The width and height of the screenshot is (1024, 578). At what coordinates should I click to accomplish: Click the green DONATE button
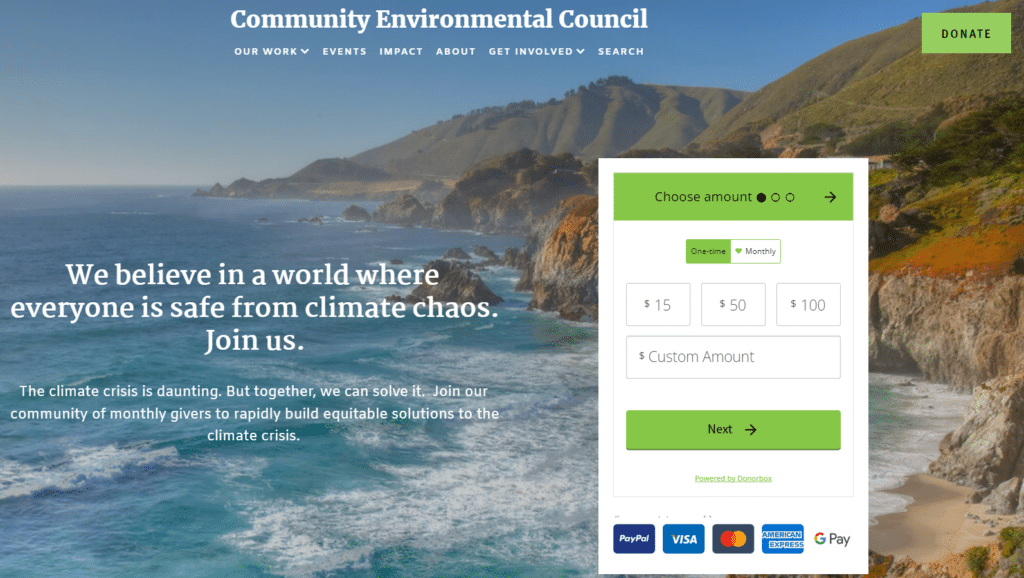(x=965, y=32)
